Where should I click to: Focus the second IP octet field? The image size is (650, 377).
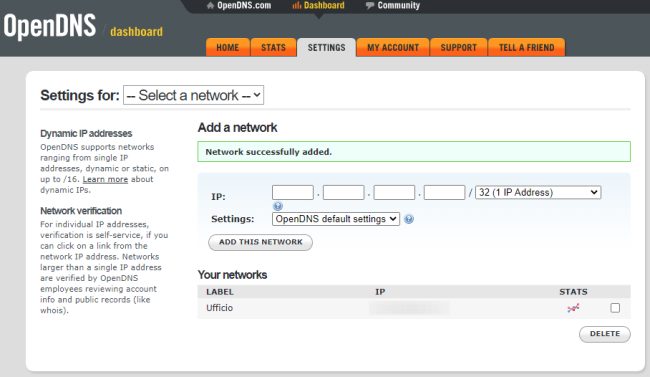click(x=343, y=192)
